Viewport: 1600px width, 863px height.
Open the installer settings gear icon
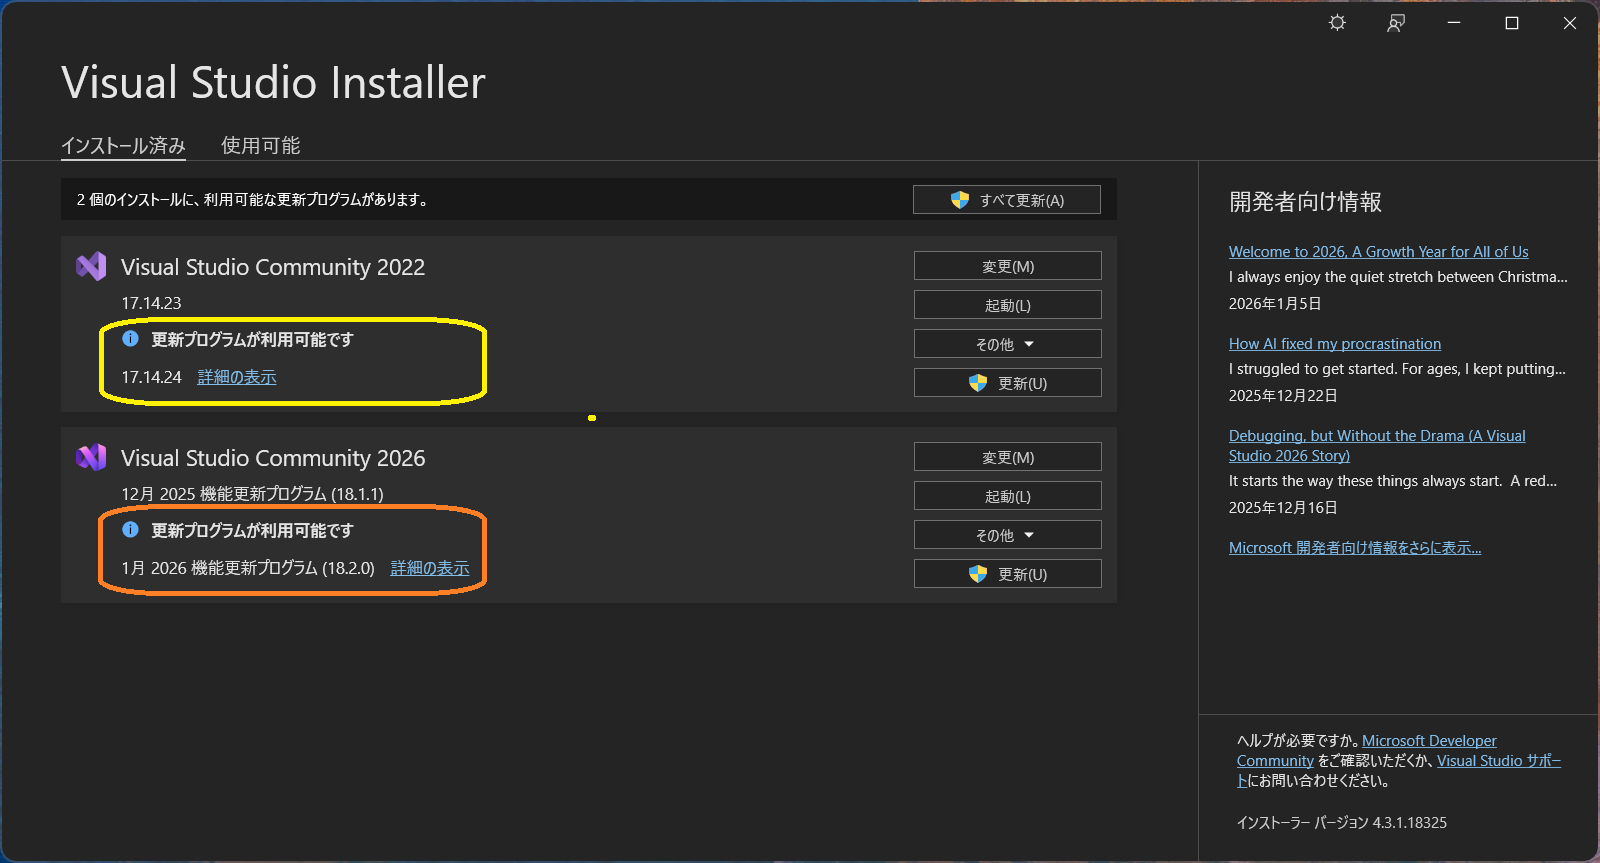pos(1337,23)
